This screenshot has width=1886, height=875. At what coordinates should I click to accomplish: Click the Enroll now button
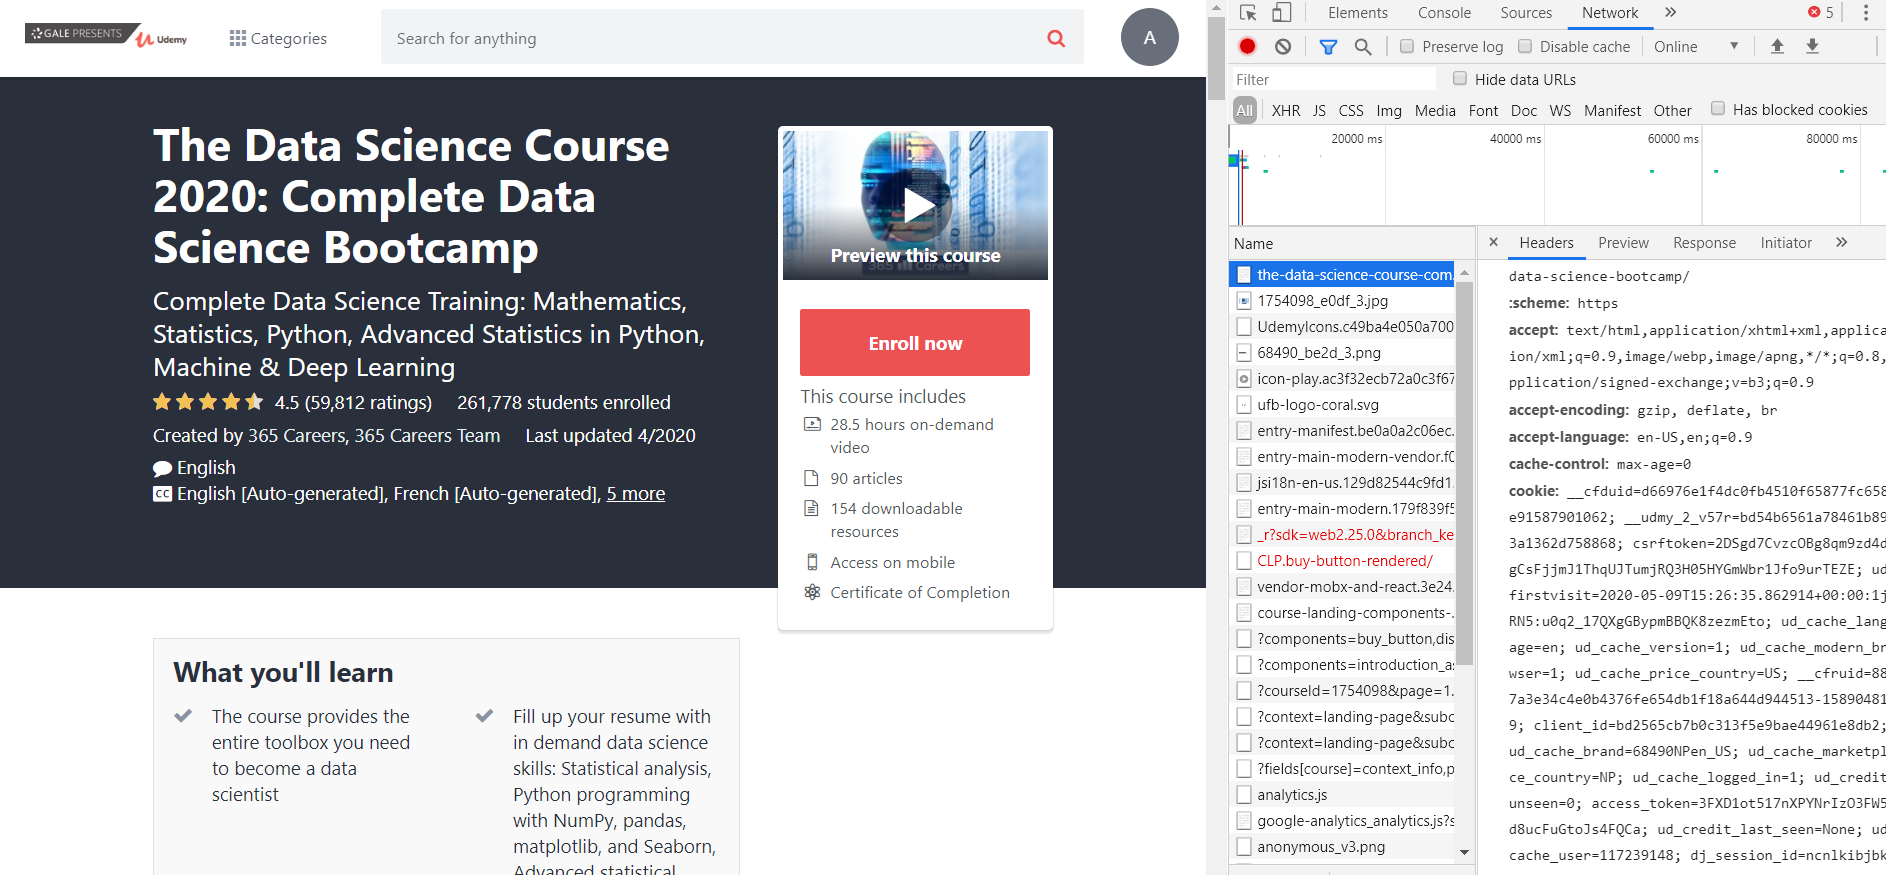[914, 343]
